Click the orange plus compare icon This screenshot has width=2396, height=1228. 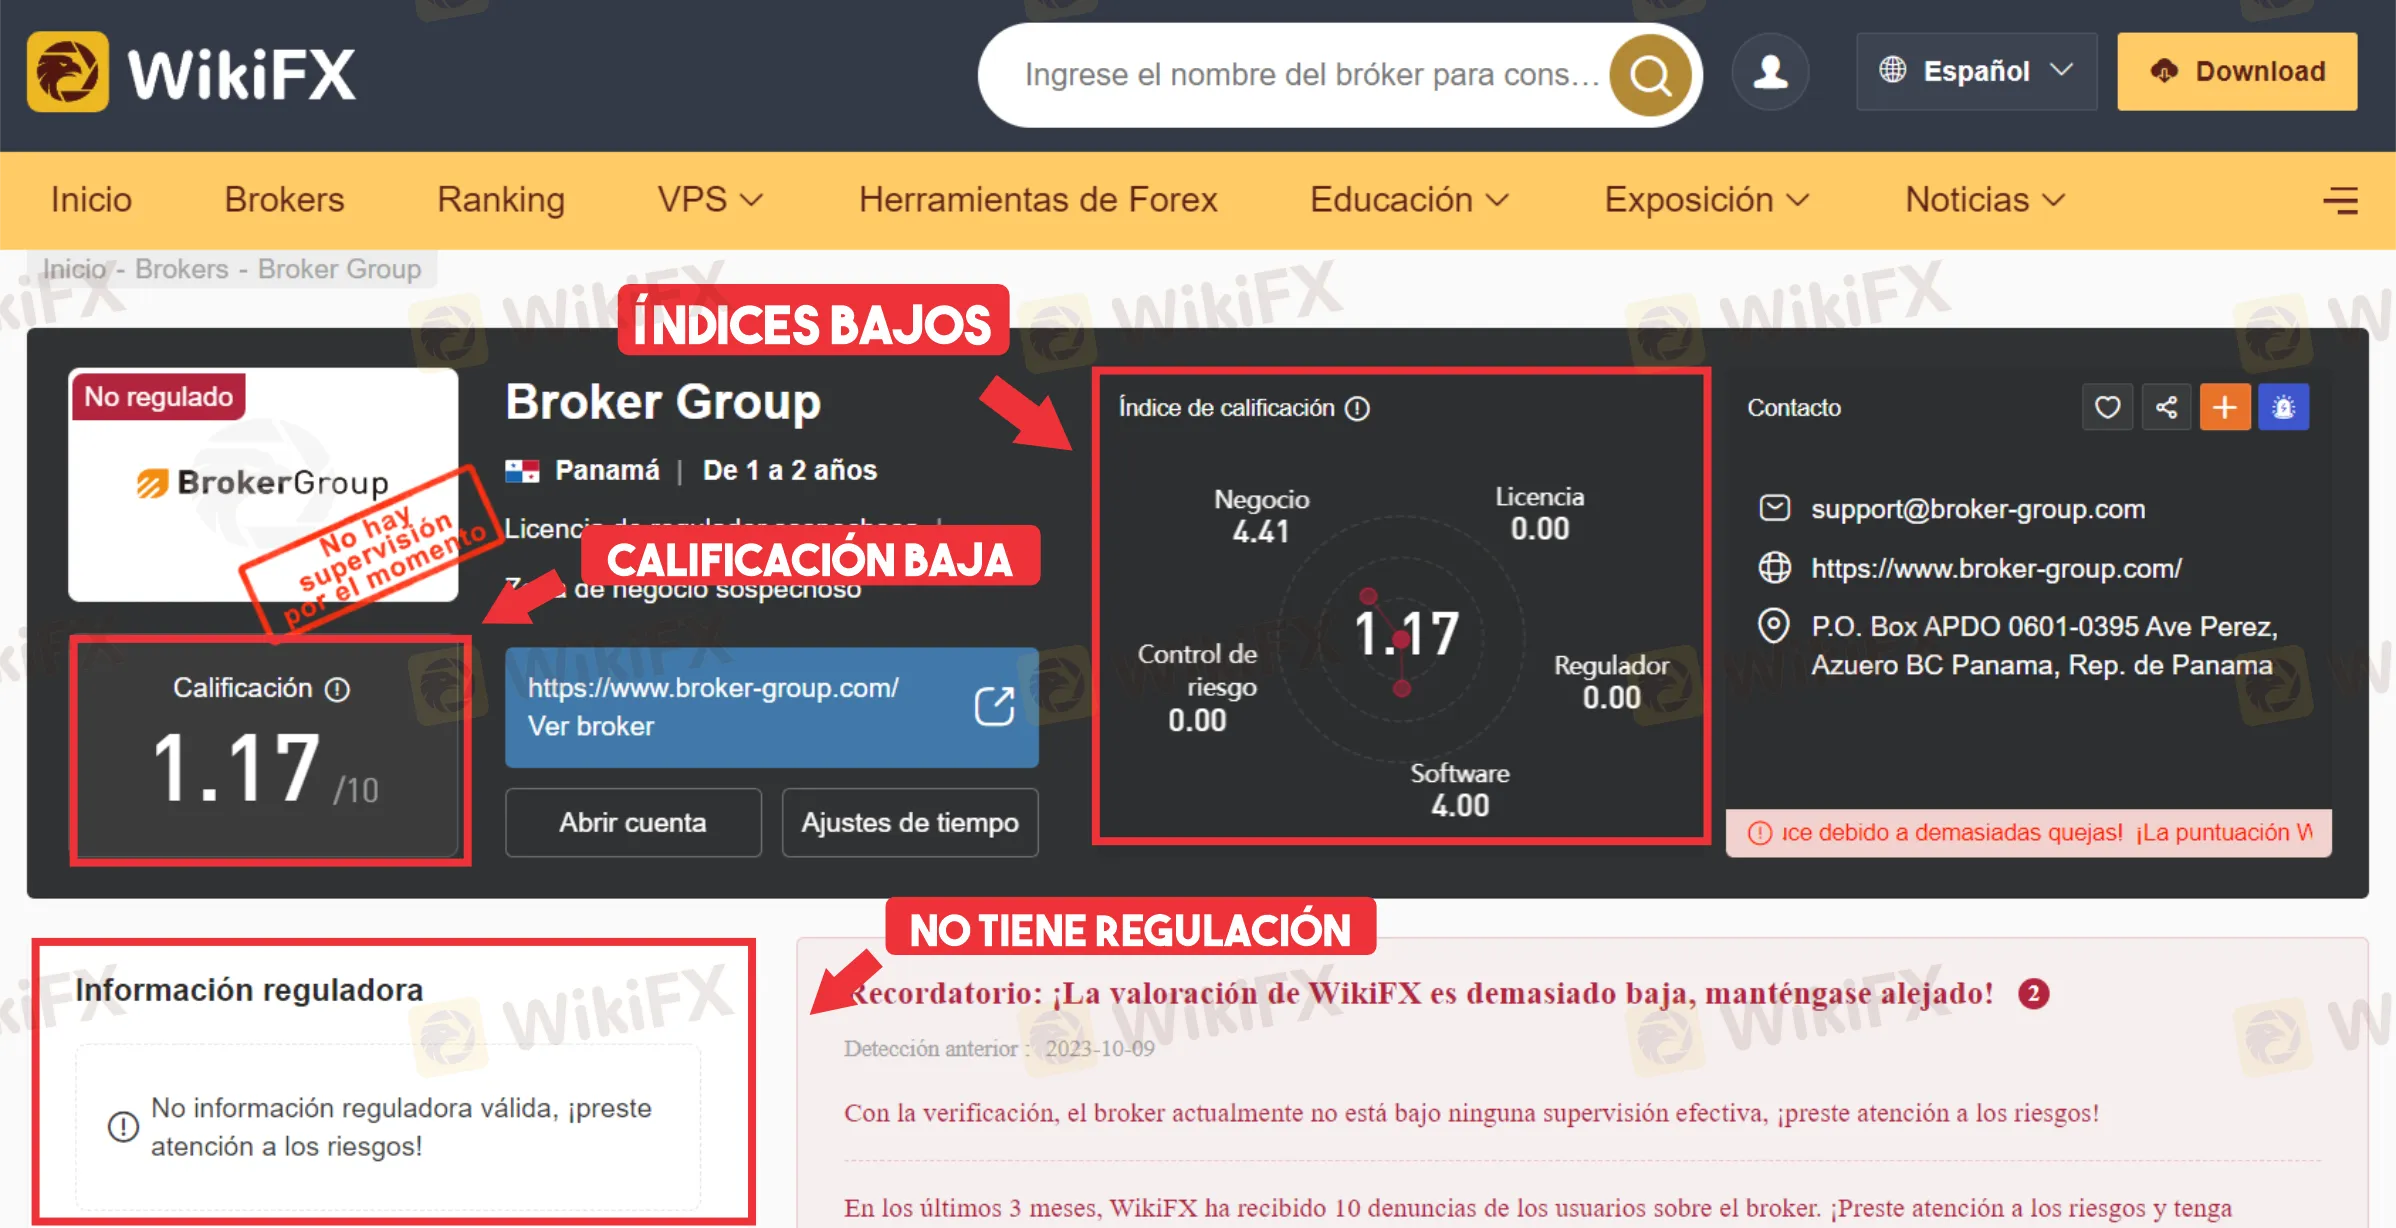pyautogui.click(x=2225, y=407)
